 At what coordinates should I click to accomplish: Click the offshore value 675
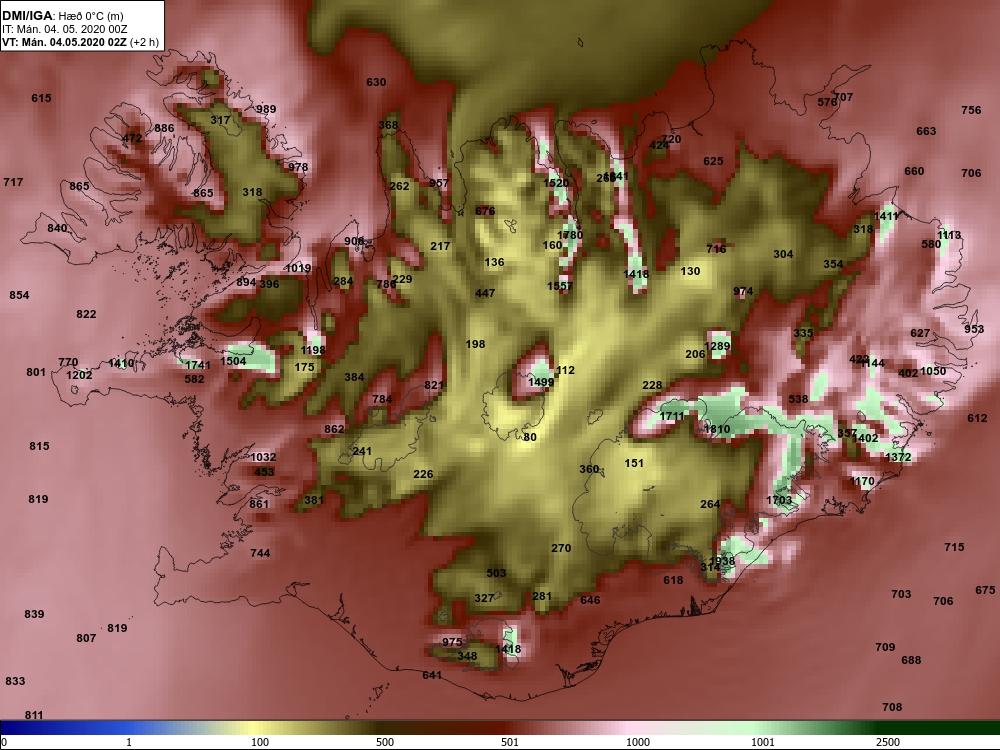[x=985, y=591]
